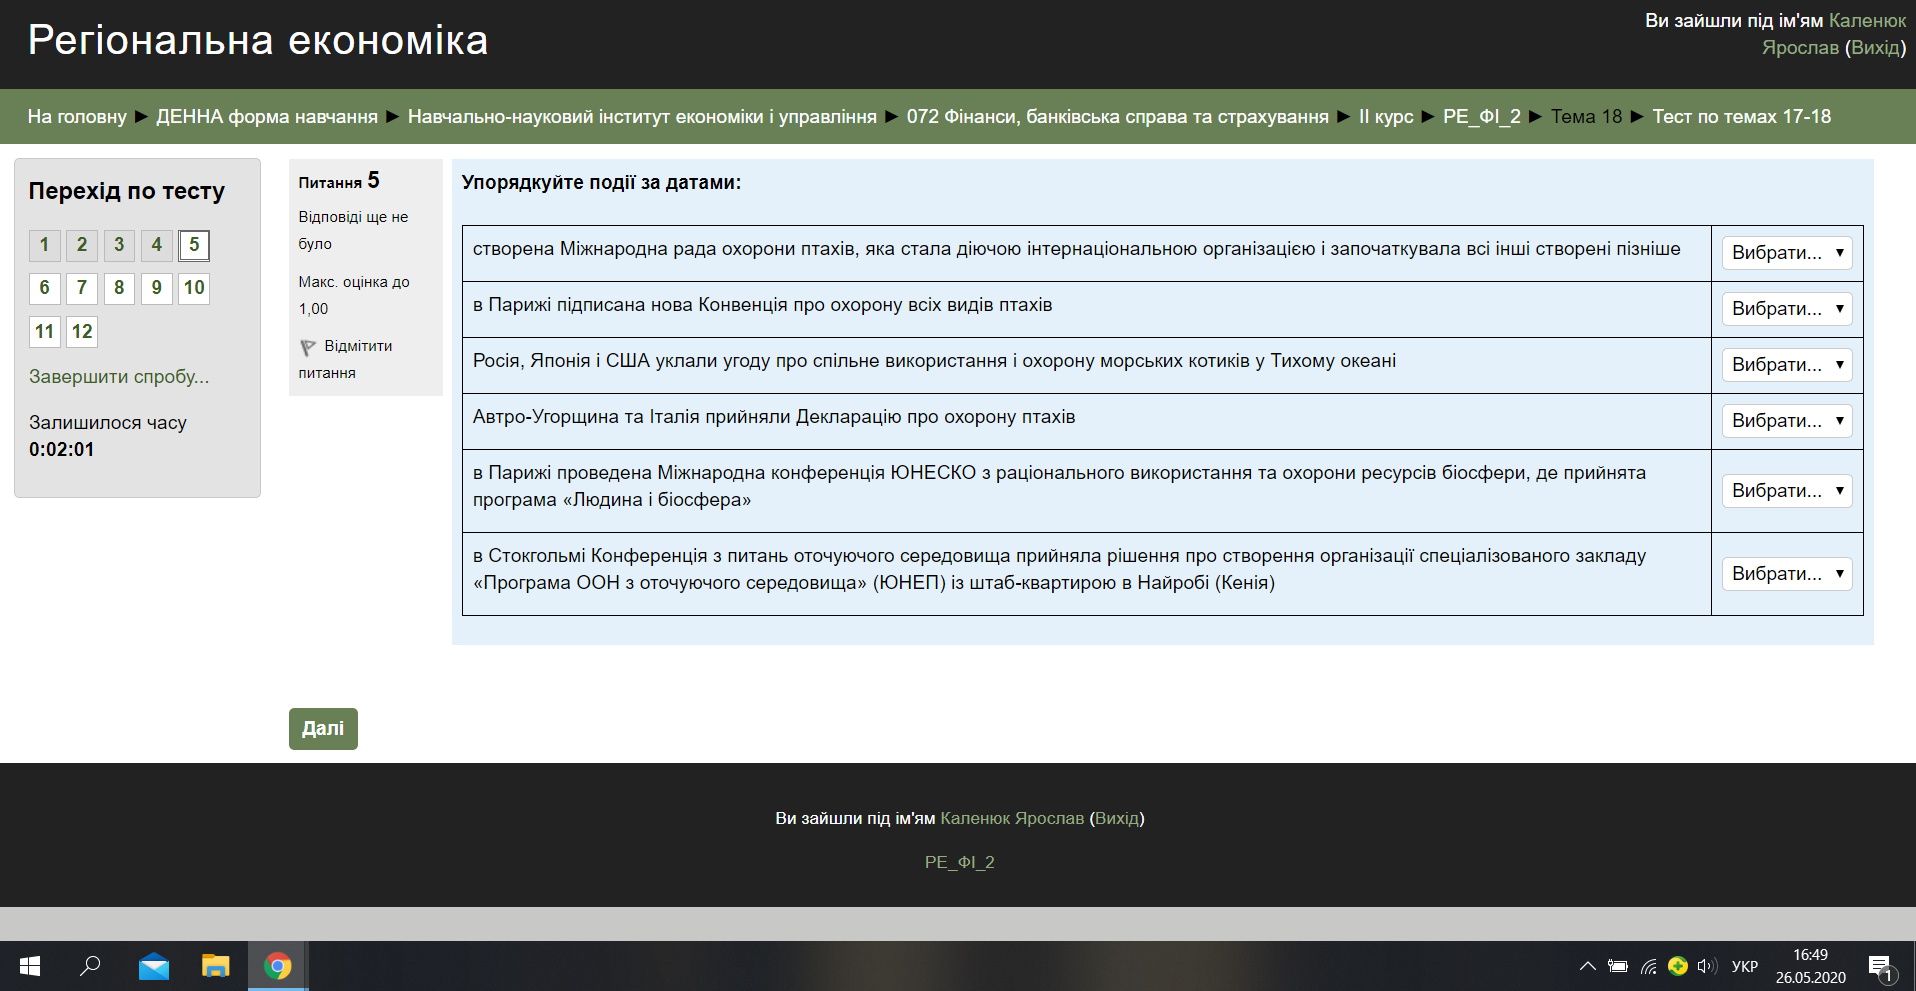Open the dropdown beside the Stockholm conference event

(1786, 573)
